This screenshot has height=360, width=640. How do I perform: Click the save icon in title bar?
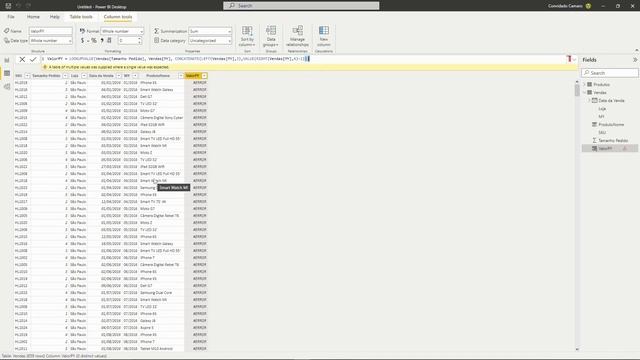8,6
